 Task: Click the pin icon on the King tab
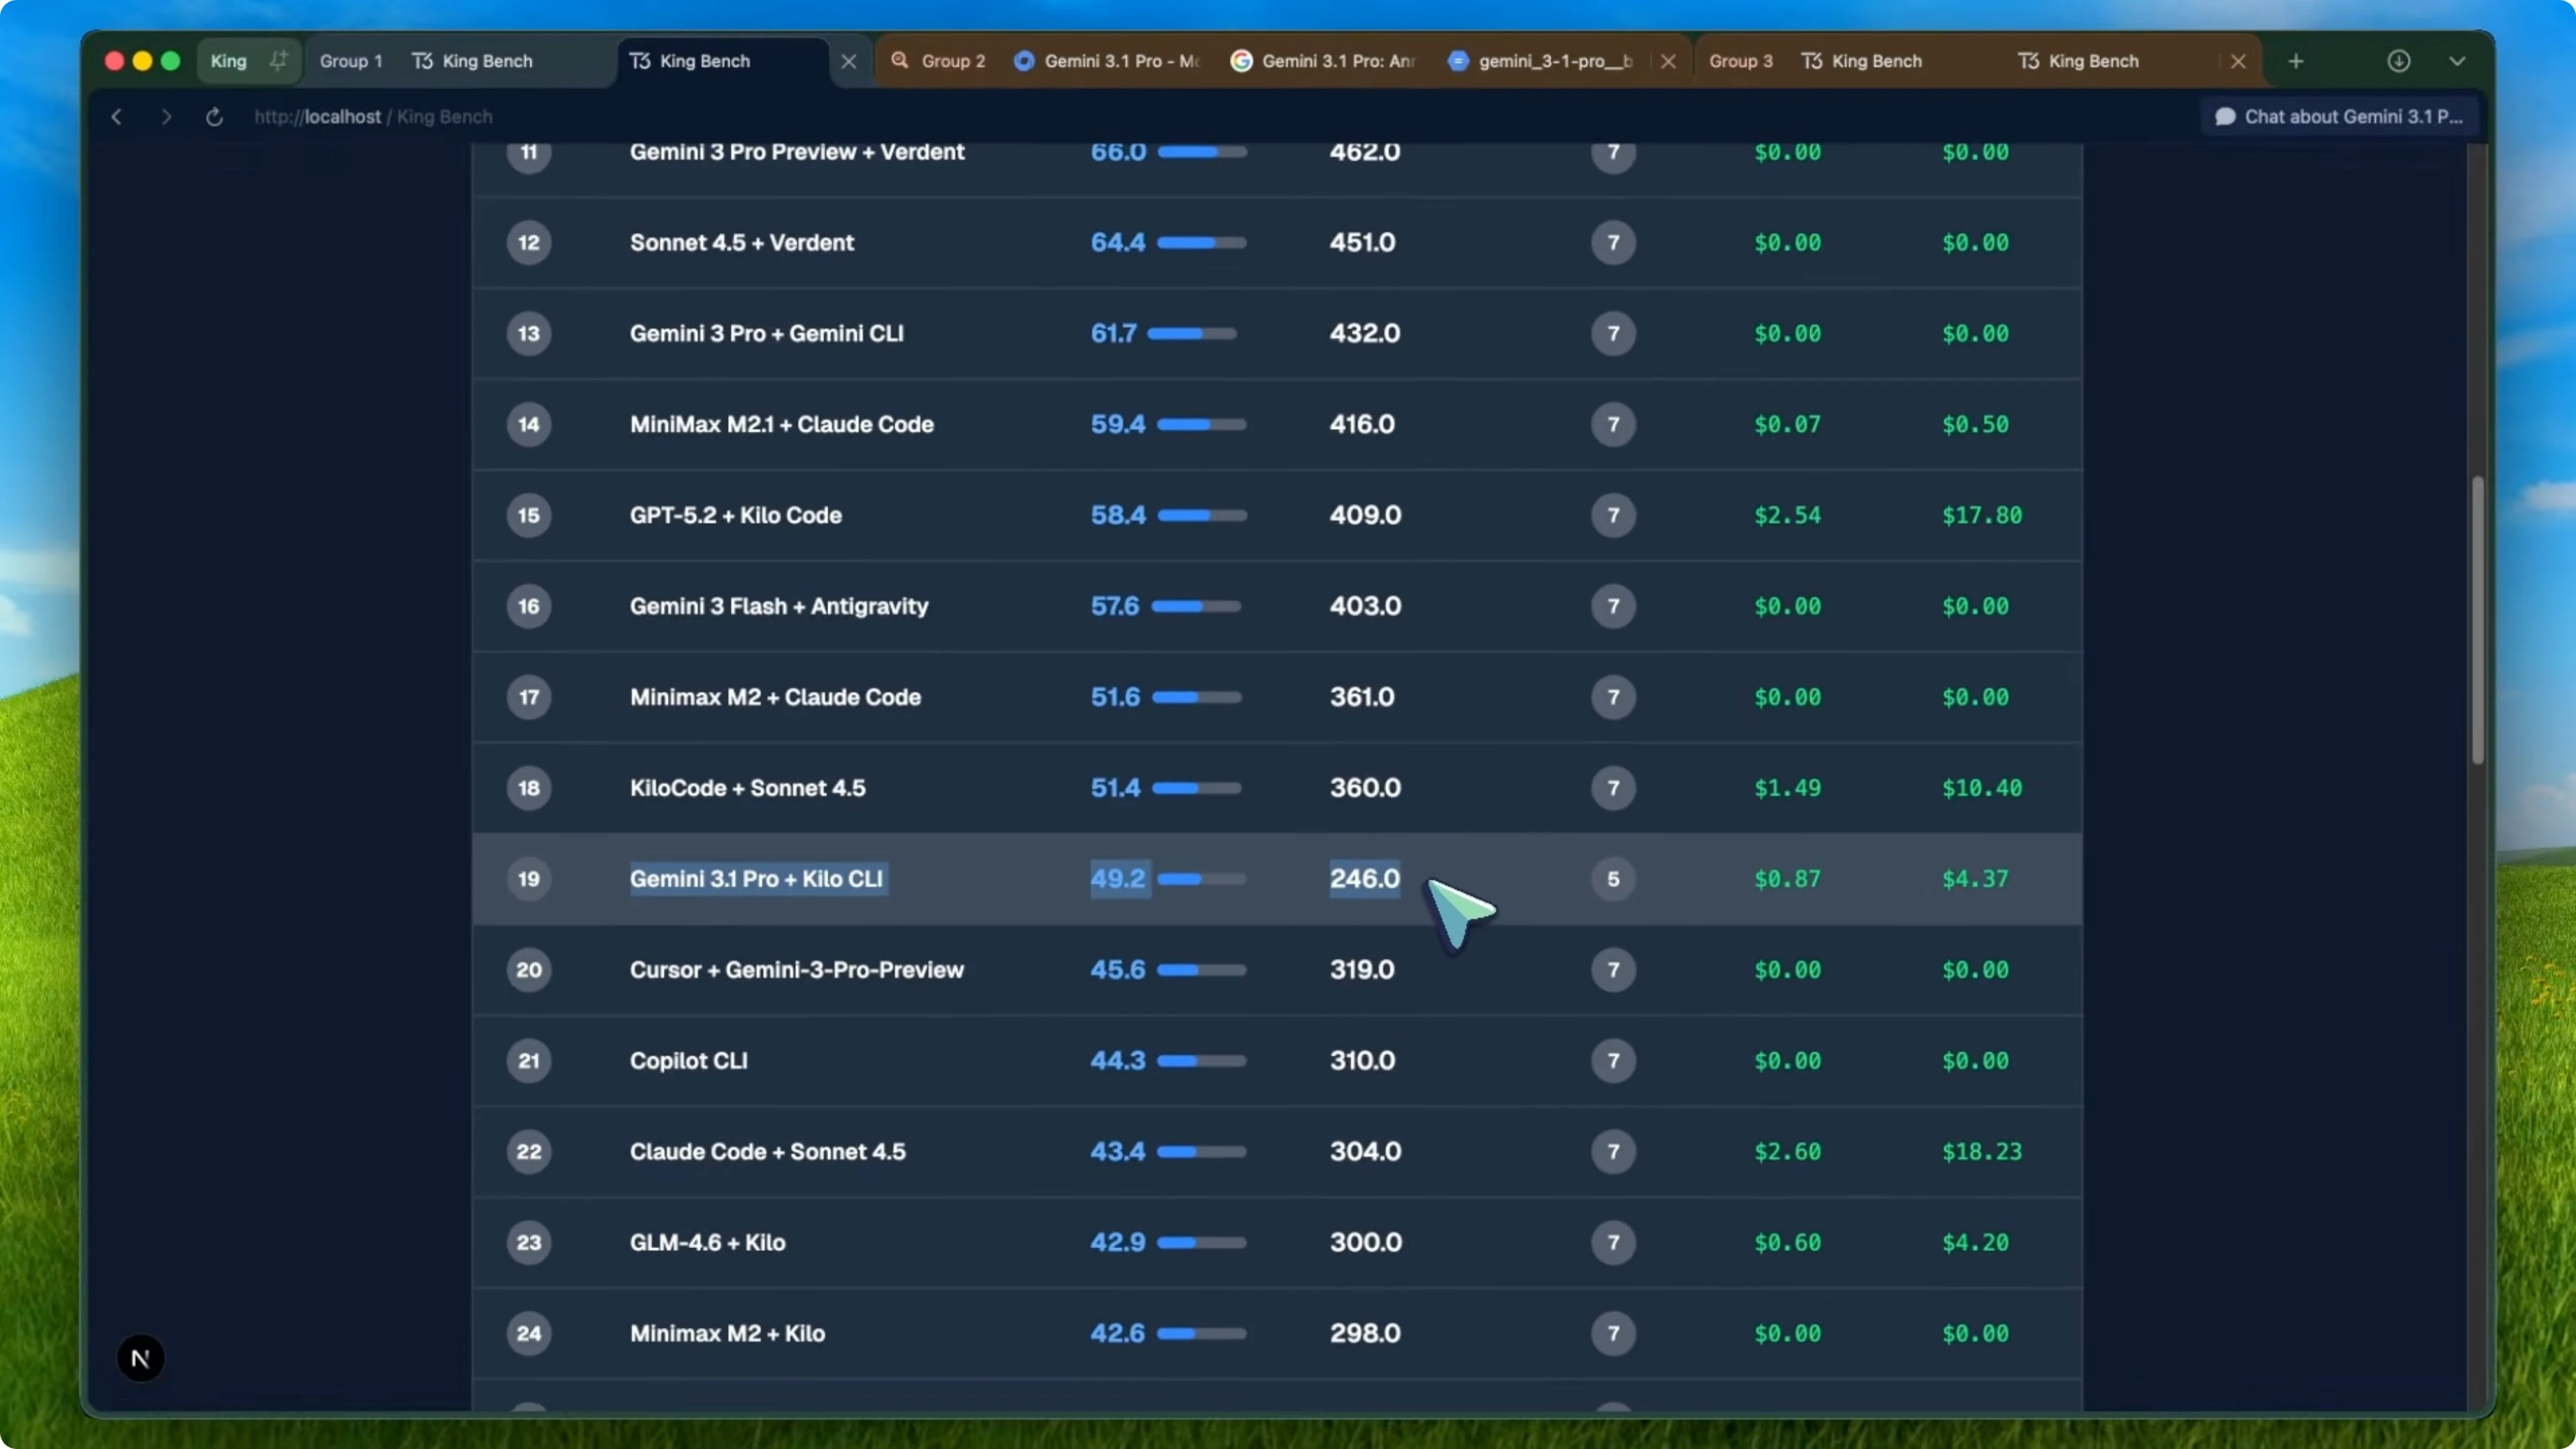280,60
